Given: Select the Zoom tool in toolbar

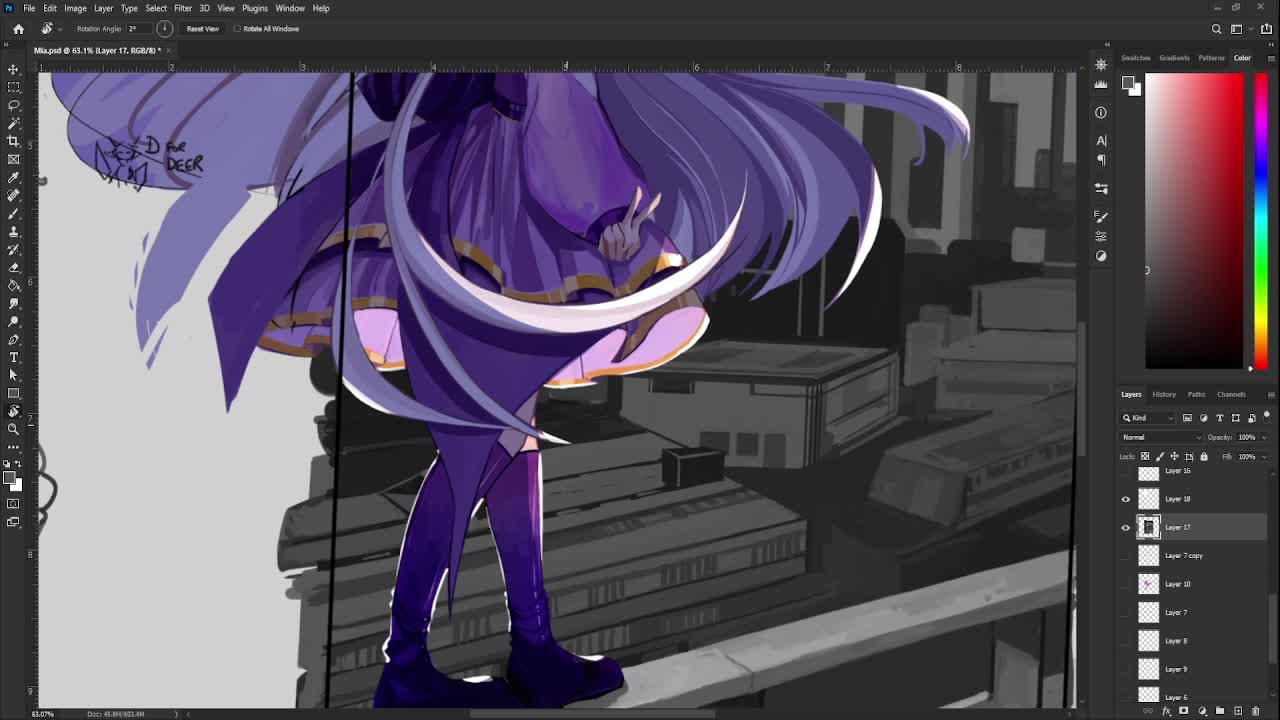Looking at the screenshot, I should [x=14, y=429].
